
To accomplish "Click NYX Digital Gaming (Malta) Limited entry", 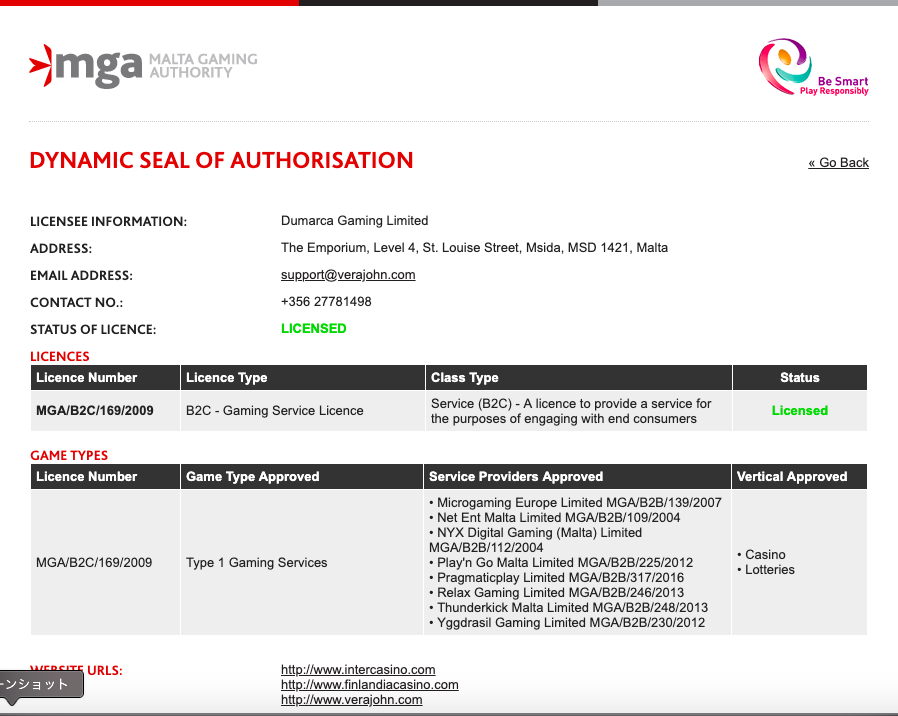I will pos(535,540).
